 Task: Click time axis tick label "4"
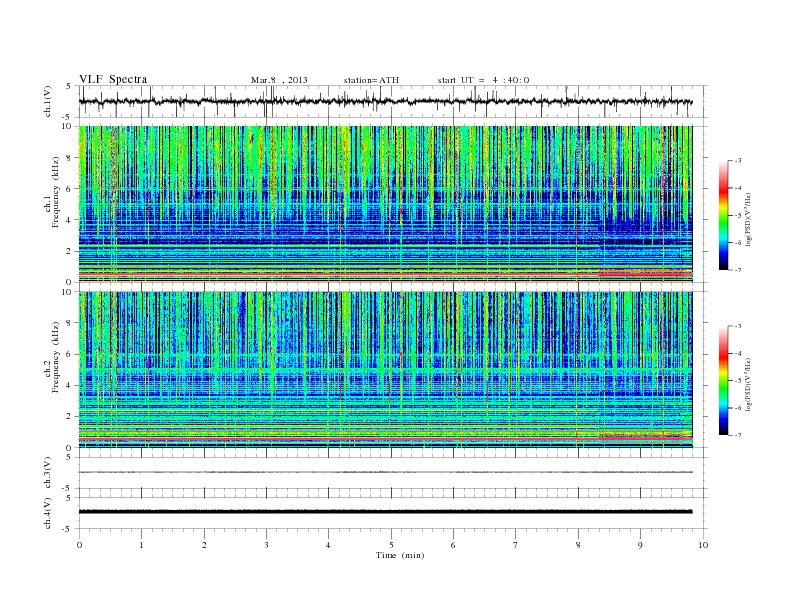point(328,545)
